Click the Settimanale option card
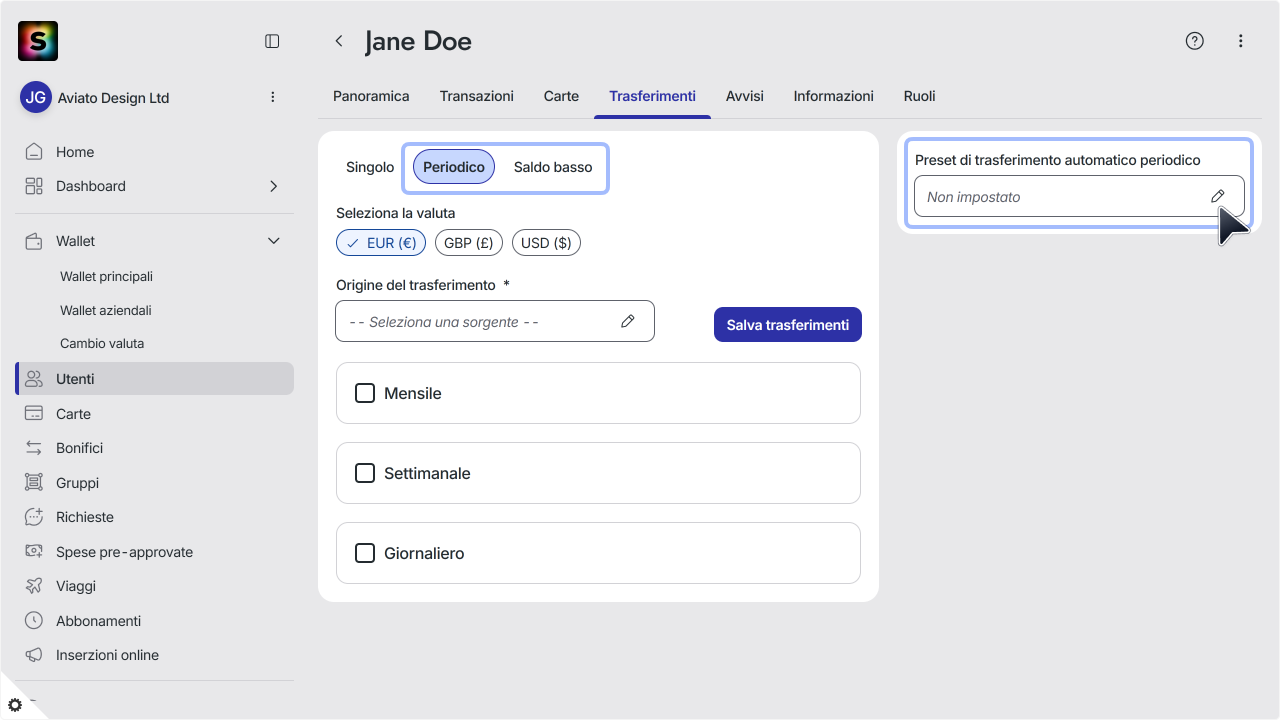Viewport: 1280px width, 720px height. (598, 473)
